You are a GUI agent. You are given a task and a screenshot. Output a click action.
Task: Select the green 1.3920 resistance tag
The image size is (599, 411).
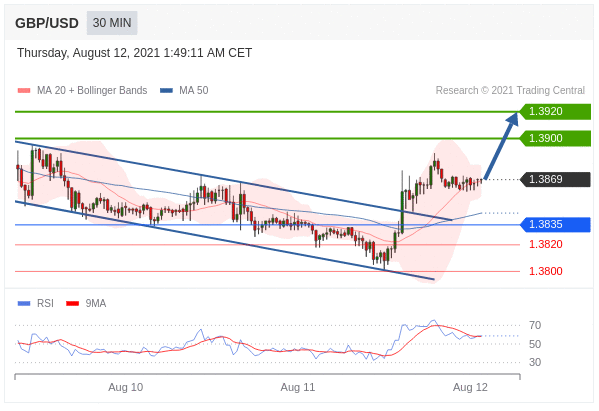click(555, 112)
